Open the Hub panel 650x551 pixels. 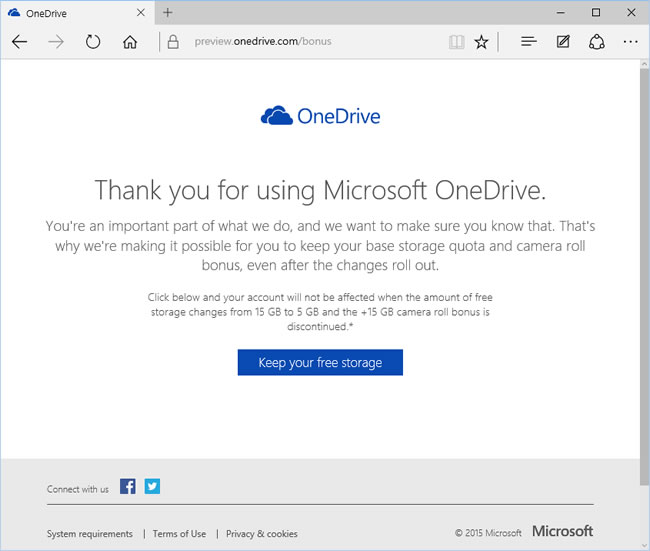(529, 42)
